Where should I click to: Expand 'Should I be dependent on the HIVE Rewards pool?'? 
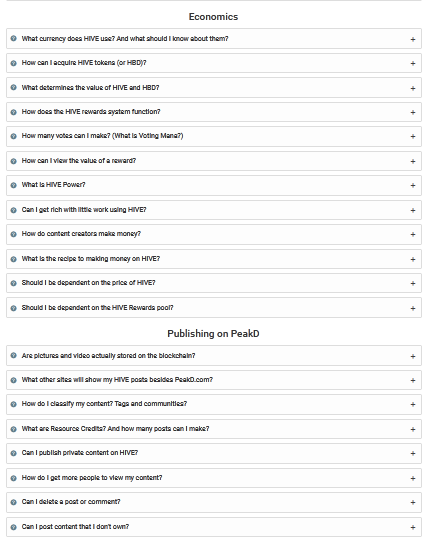click(214, 308)
